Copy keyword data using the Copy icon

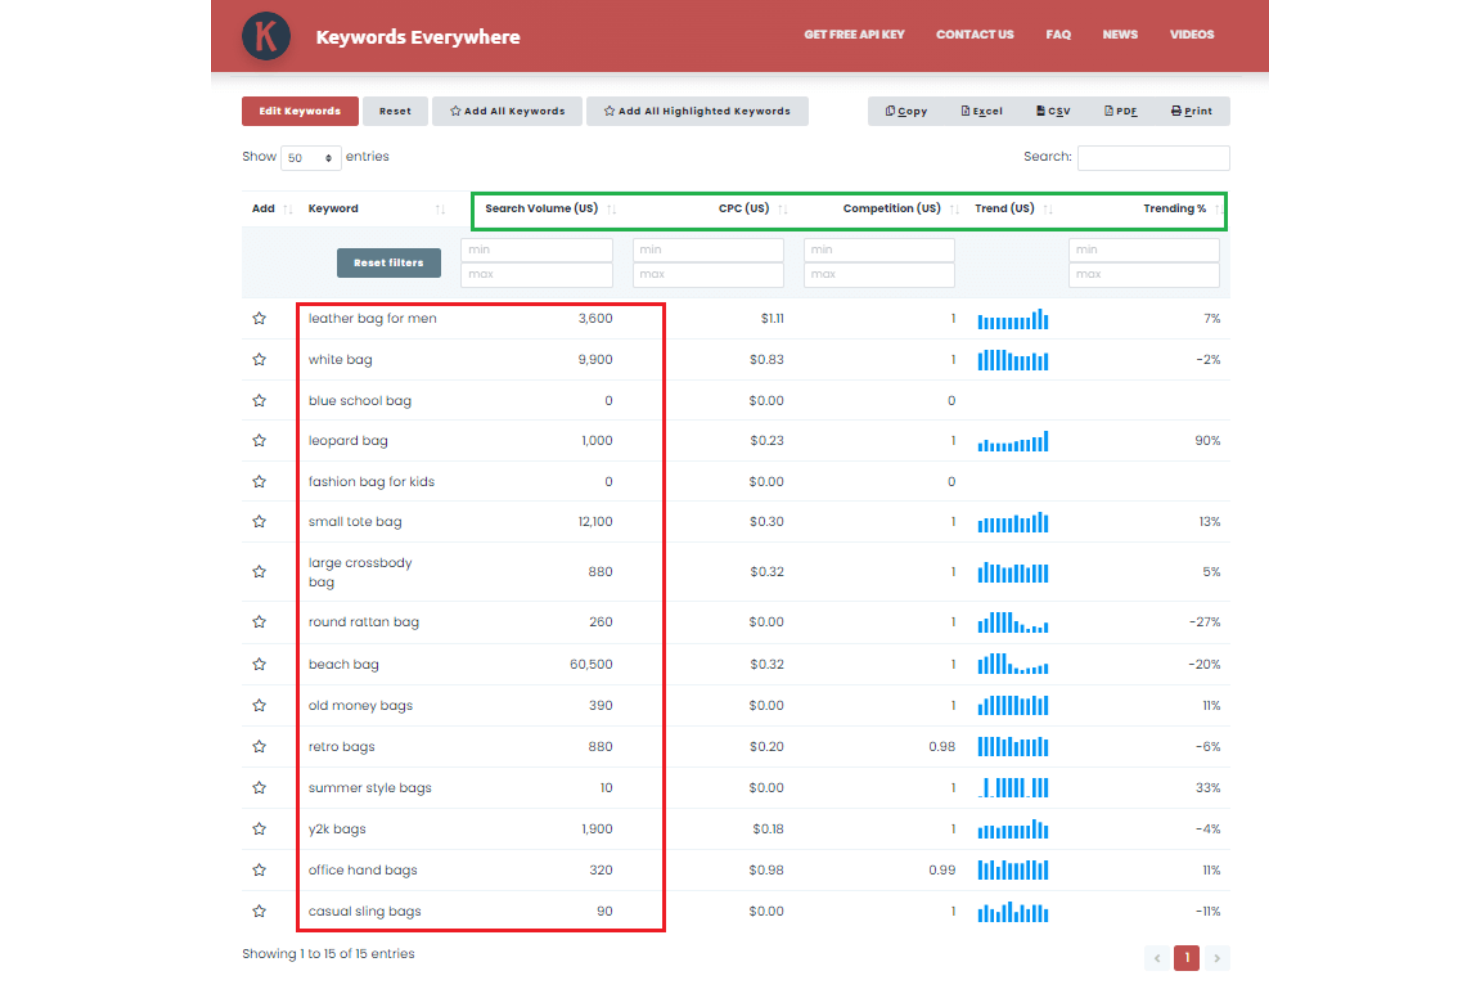pyautogui.click(x=905, y=111)
